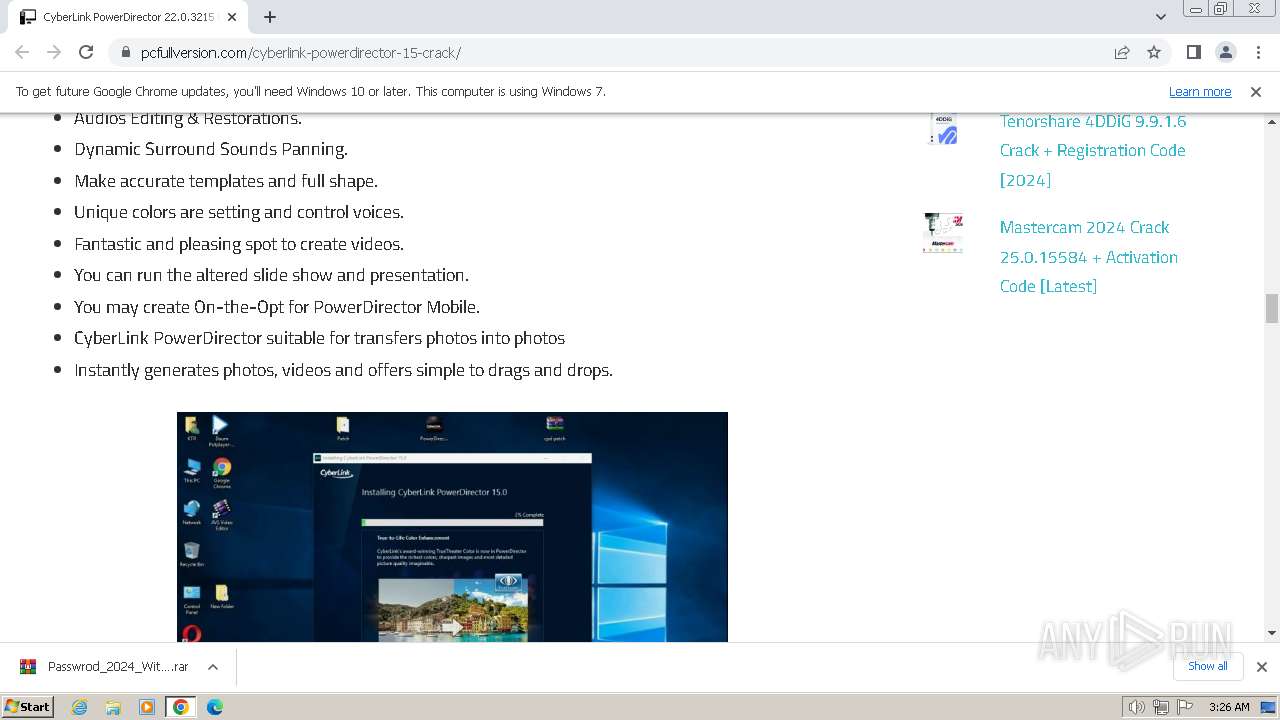View site information via the lock icon
This screenshot has height=720, width=1280.
click(125, 52)
